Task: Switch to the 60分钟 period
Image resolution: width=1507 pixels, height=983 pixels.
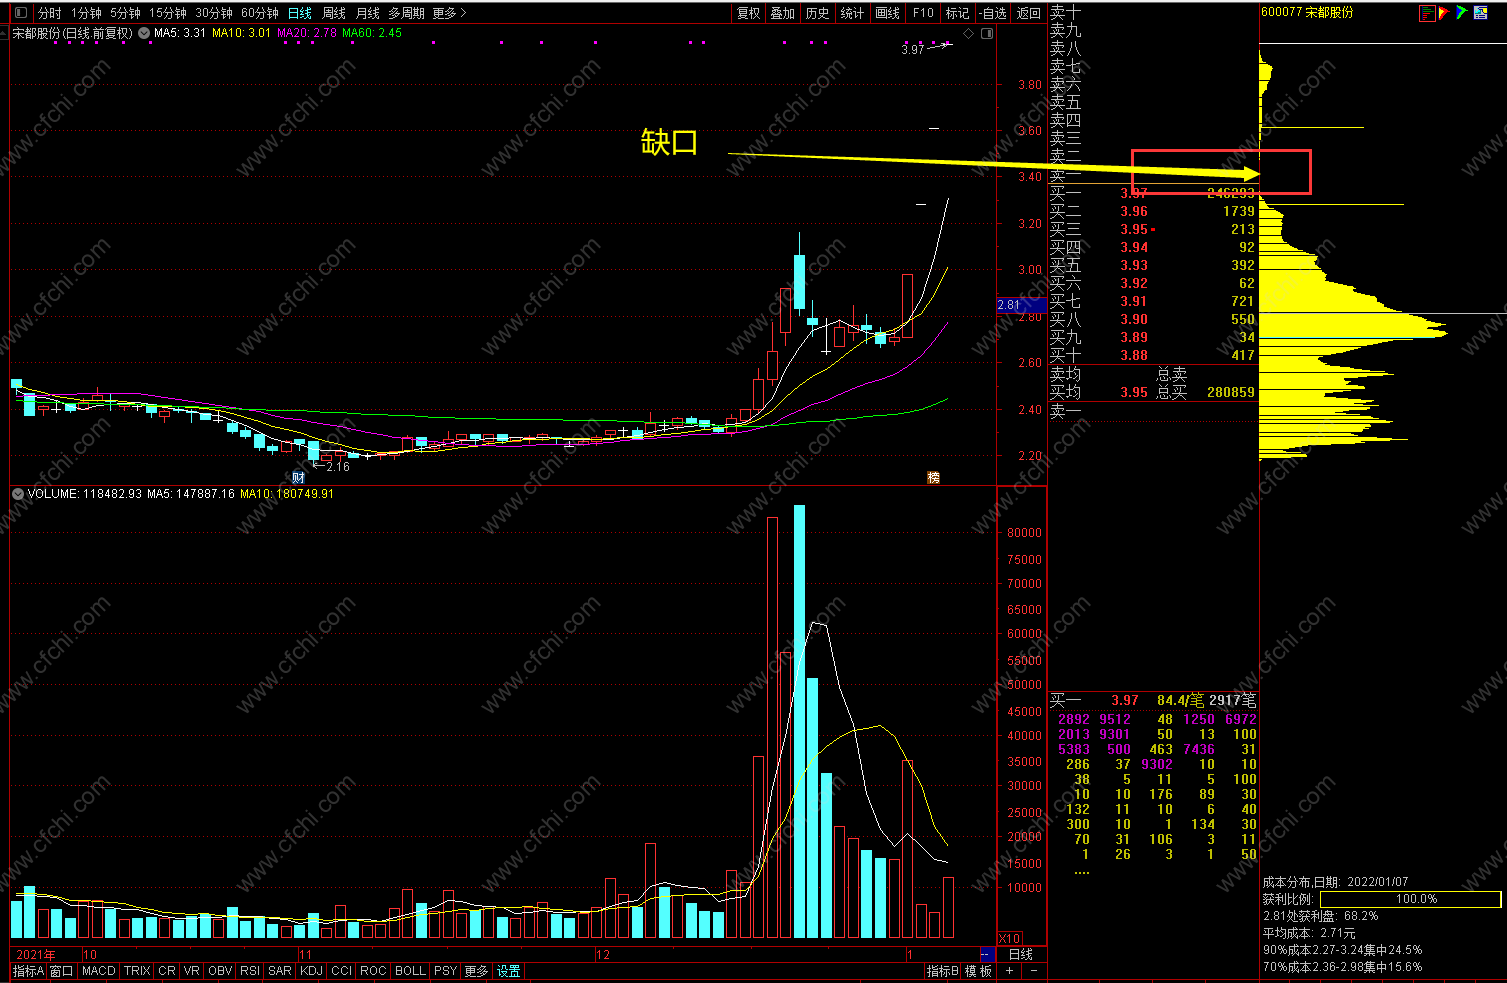Action: (x=260, y=13)
